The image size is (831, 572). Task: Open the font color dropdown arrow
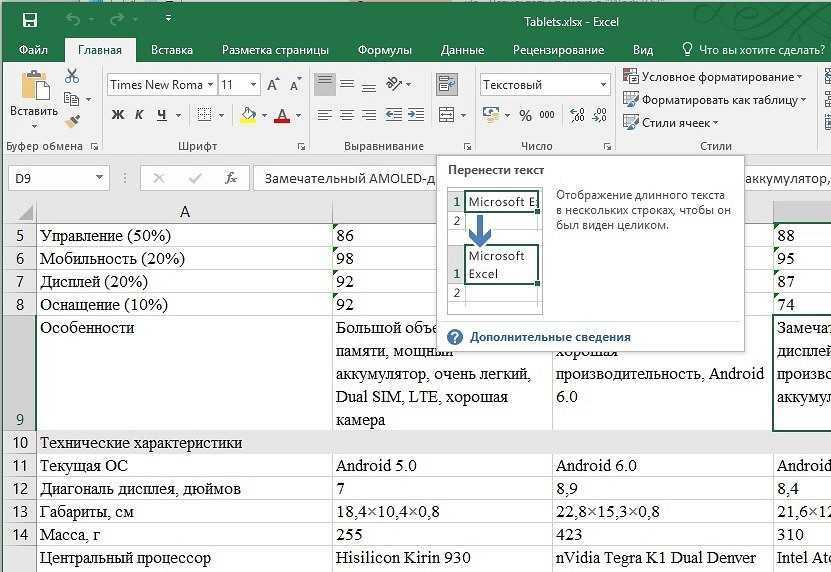[298, 115]
